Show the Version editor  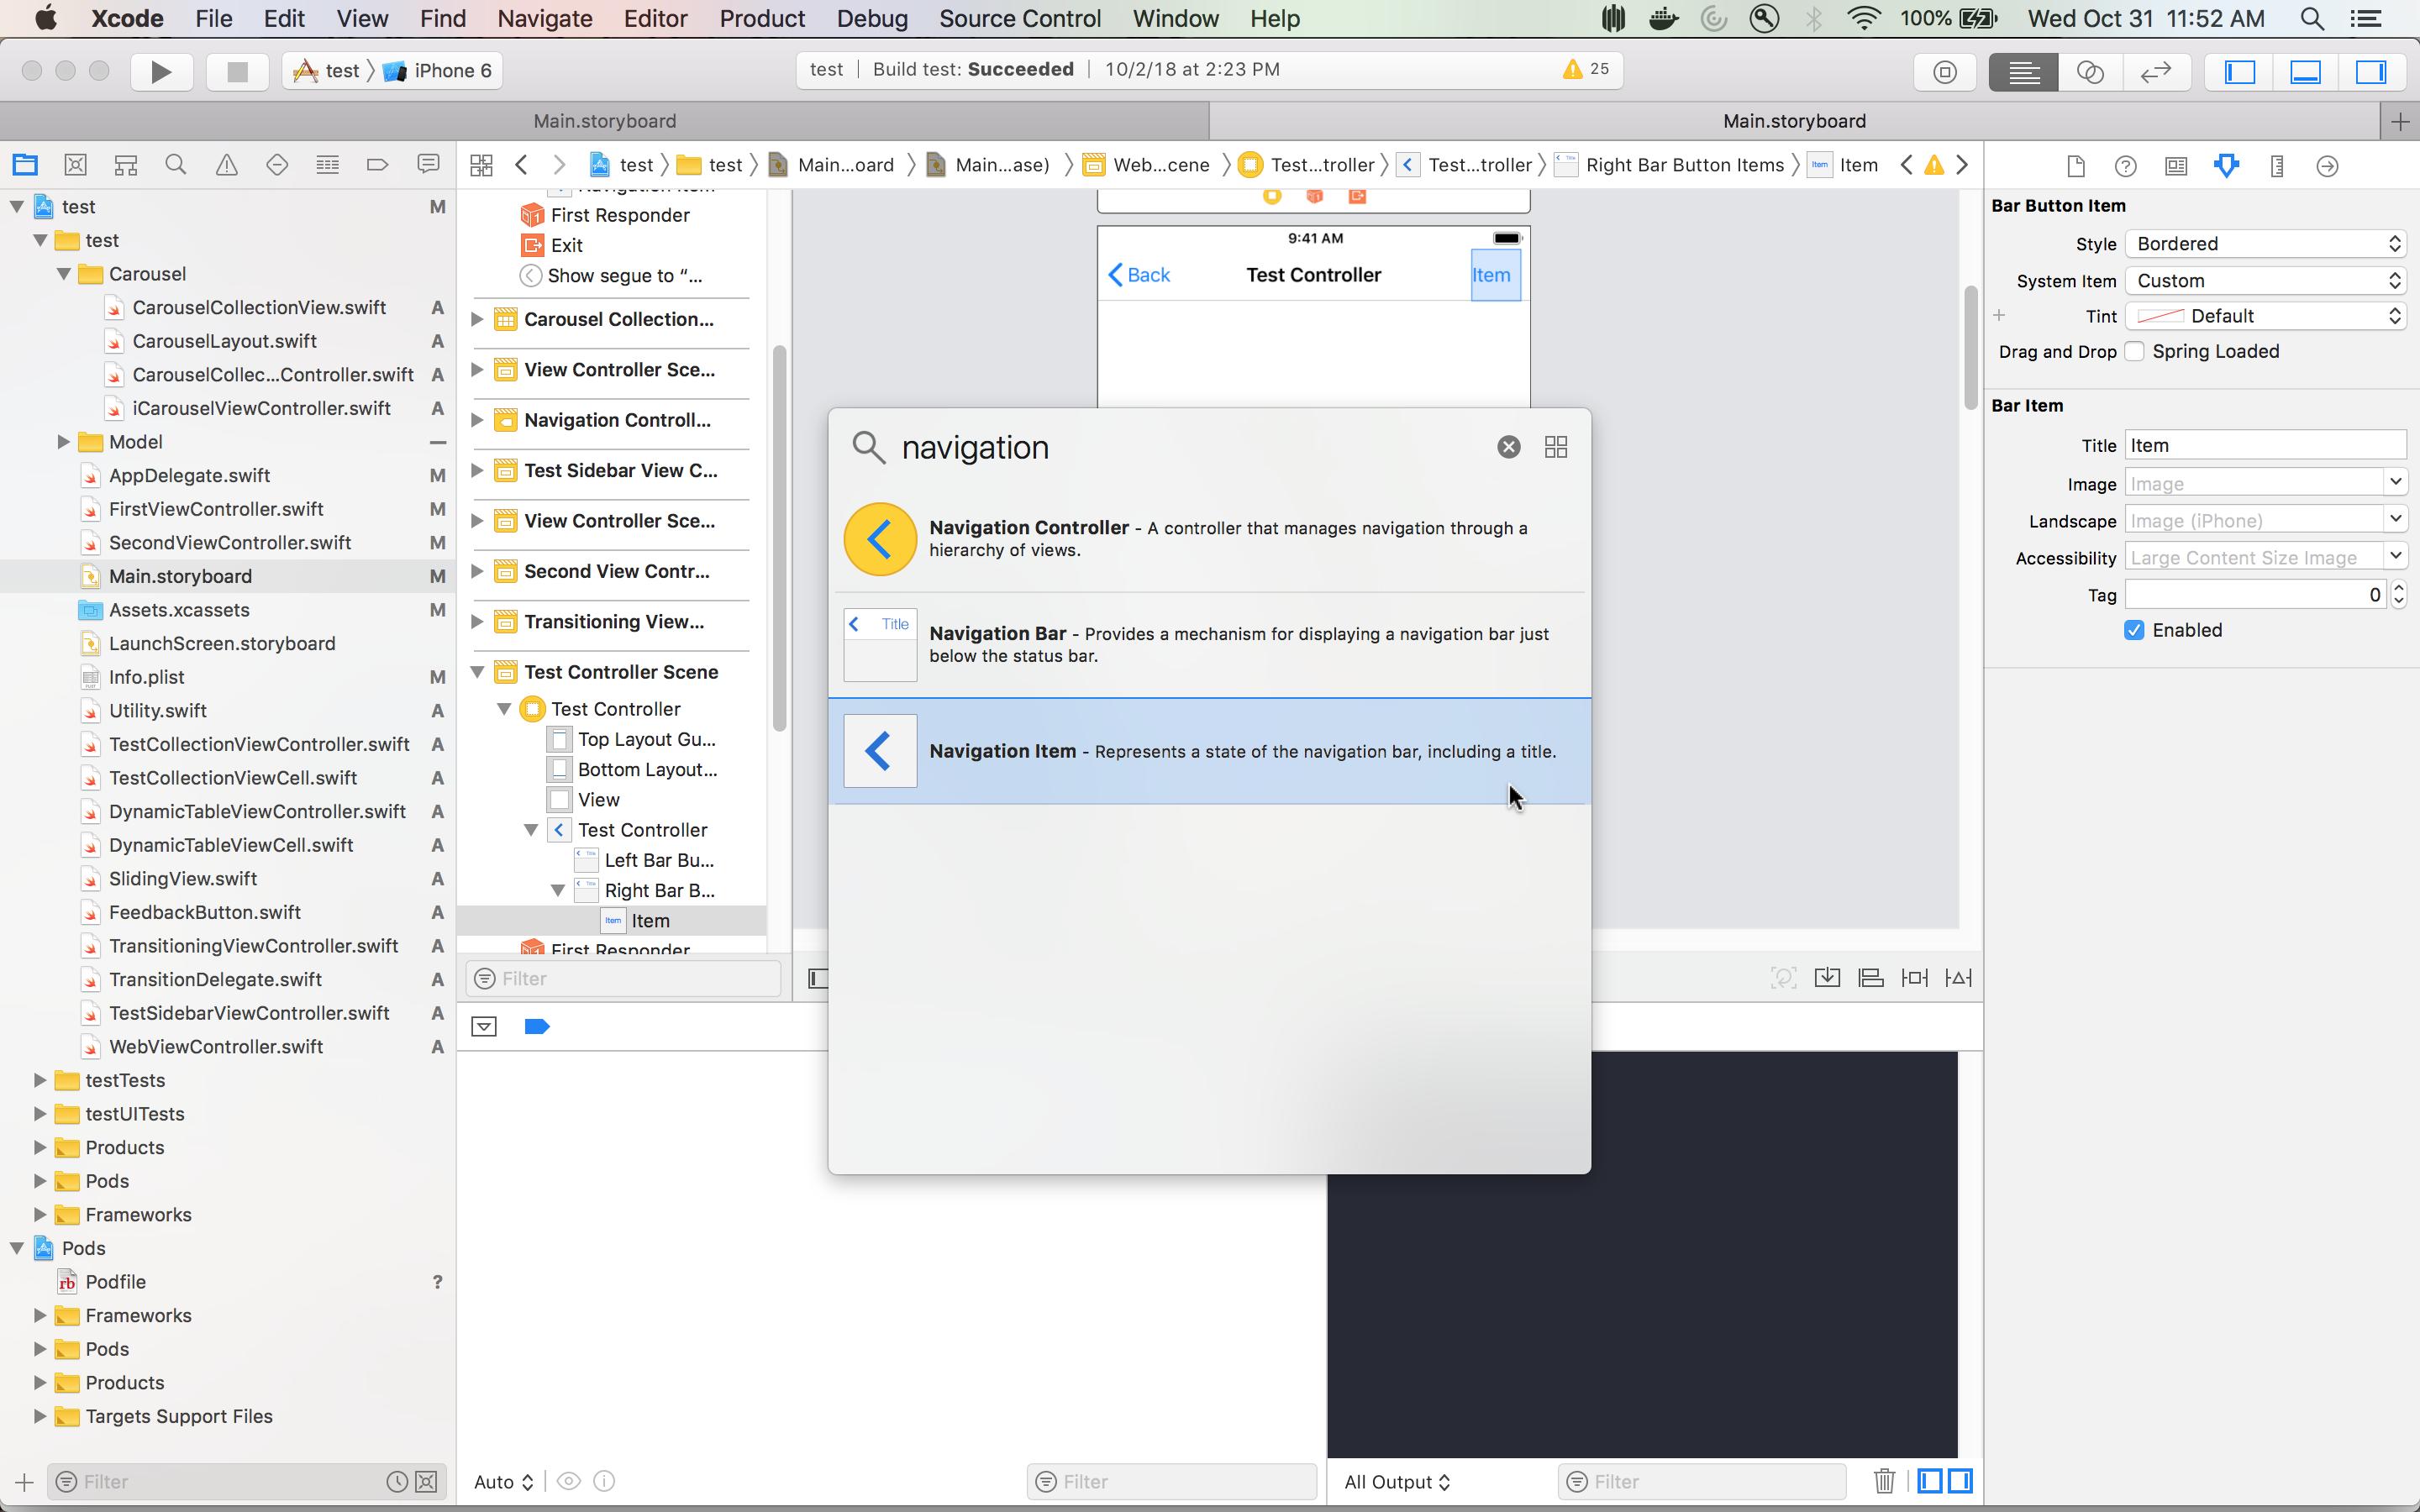(x=2155, y=71)
